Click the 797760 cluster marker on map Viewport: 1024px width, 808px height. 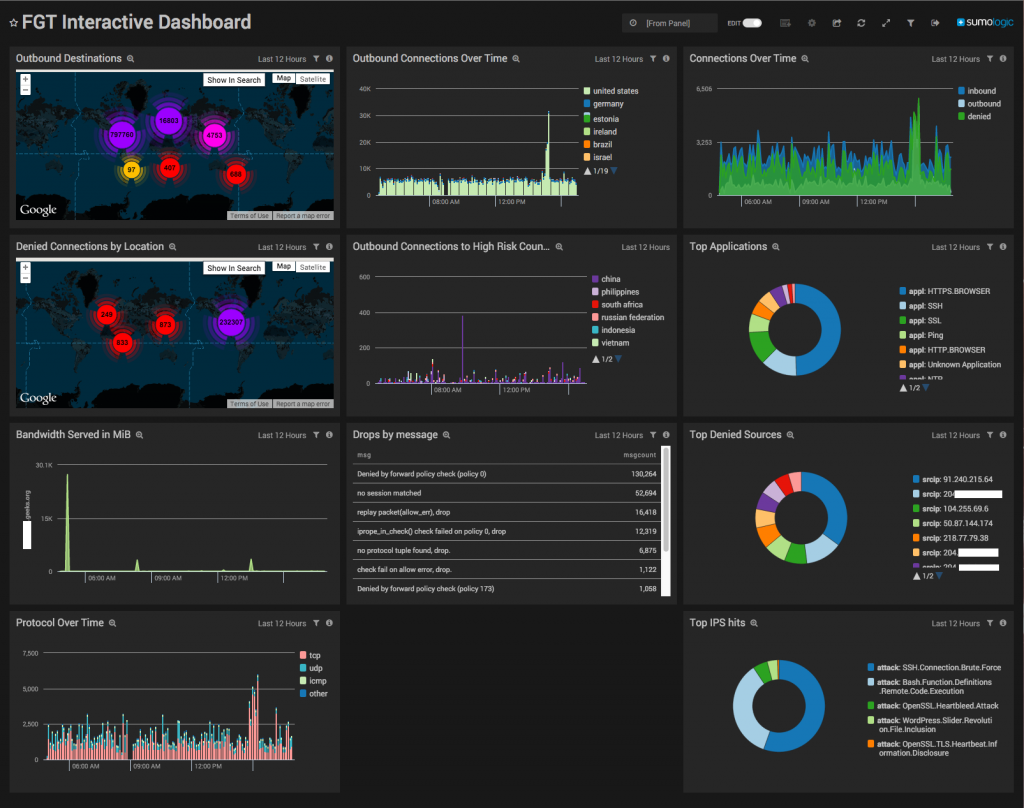coord(121,135)
